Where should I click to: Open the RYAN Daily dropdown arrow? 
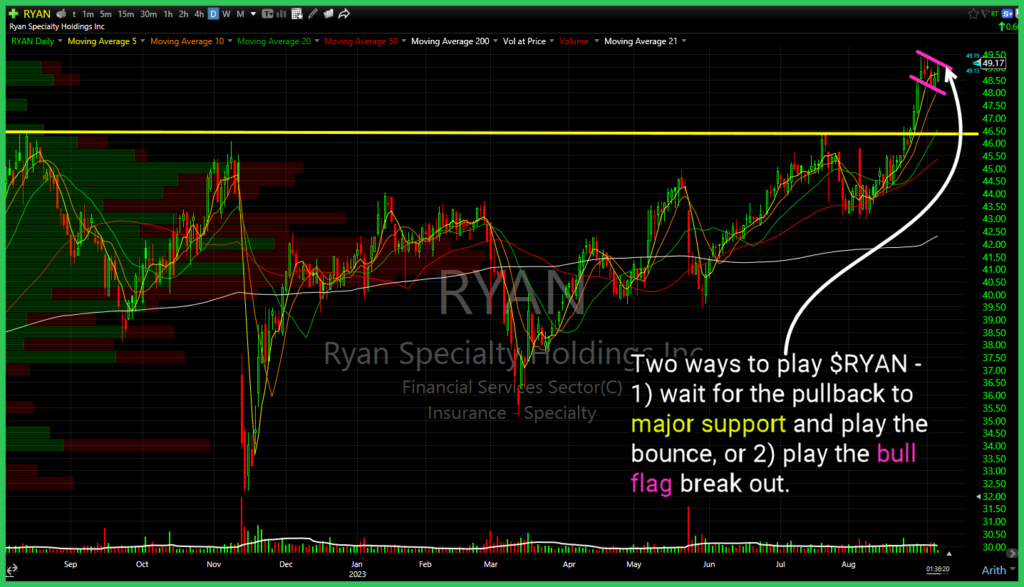point(60,41)
